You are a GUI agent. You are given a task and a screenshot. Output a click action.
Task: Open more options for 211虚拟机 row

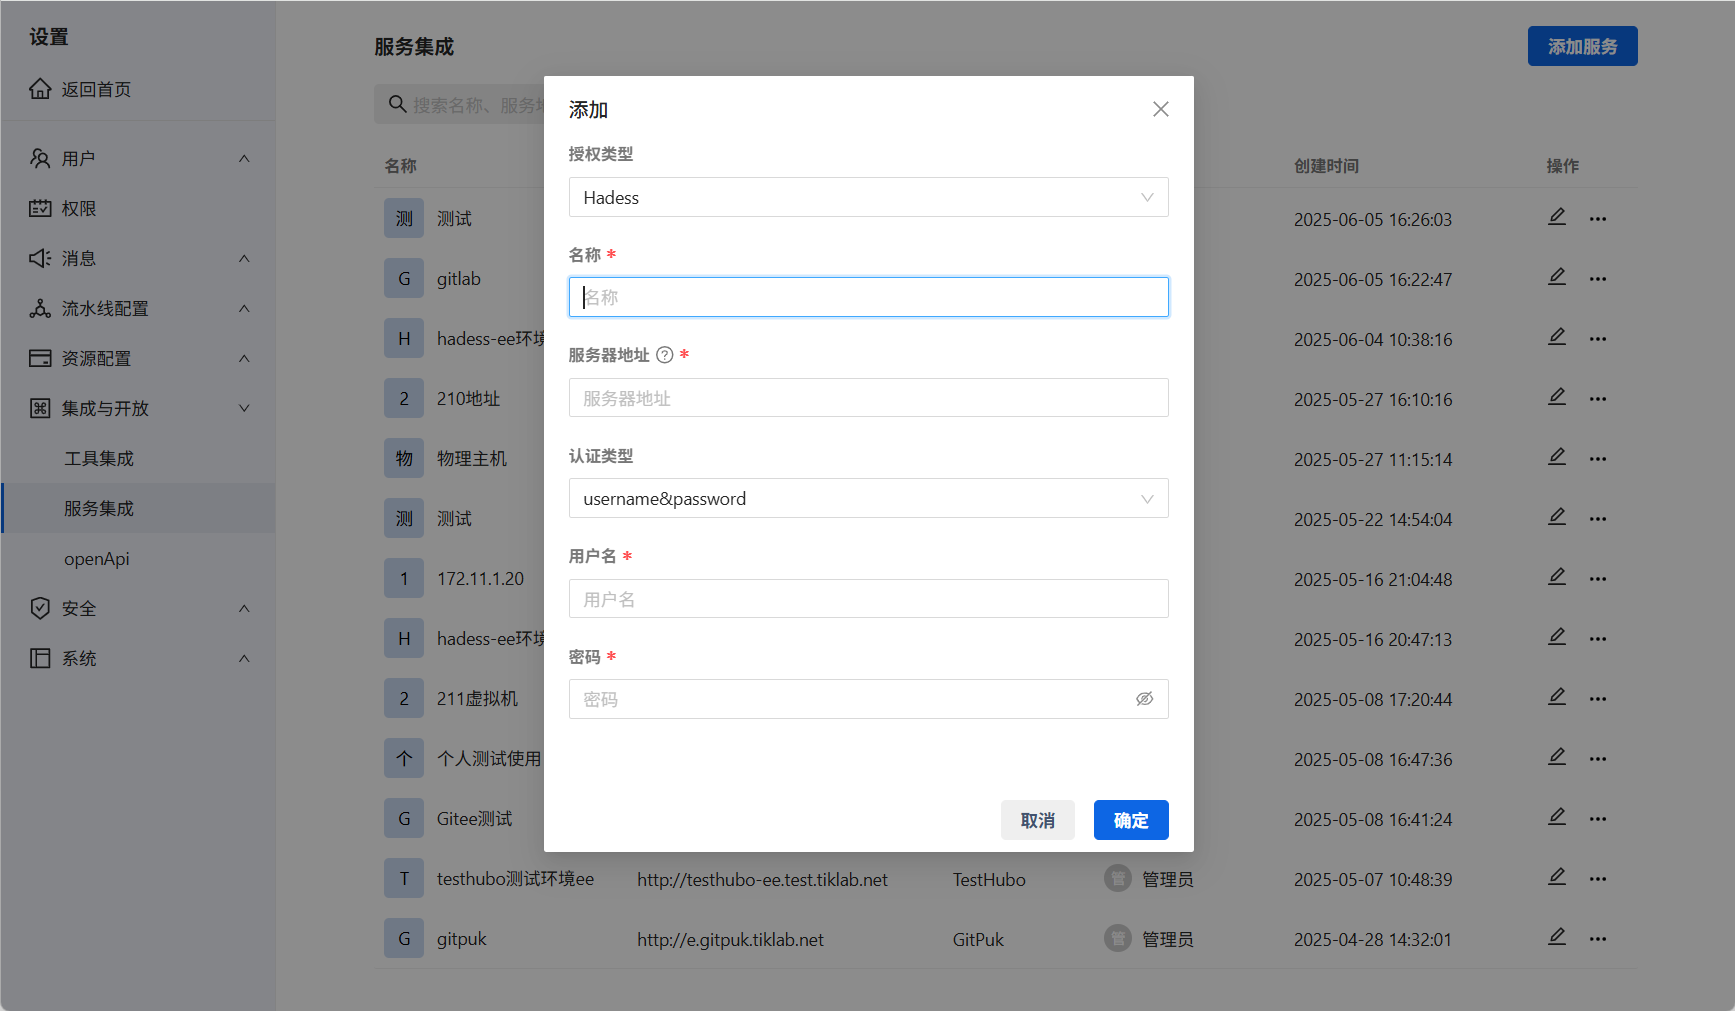(x=1598, y=699)
